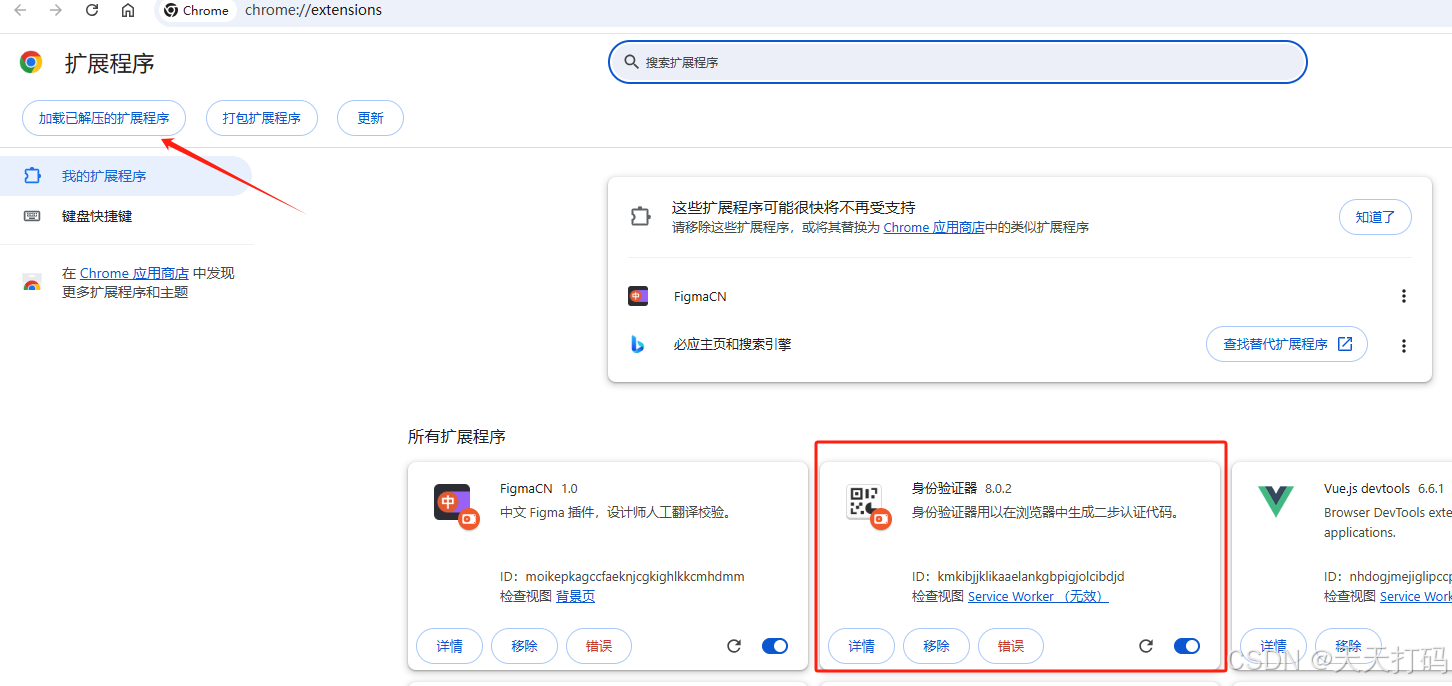
Task: Open 背景页 inspect view link
Action: (575, 596)
